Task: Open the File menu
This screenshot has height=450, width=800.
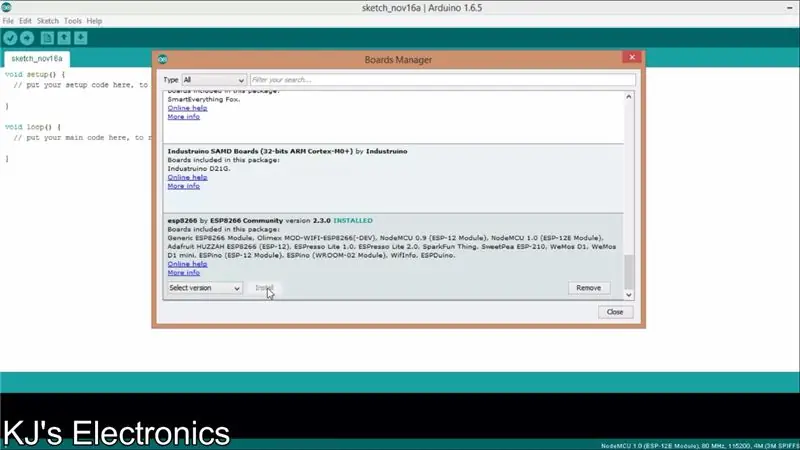Action: (8, 21)
